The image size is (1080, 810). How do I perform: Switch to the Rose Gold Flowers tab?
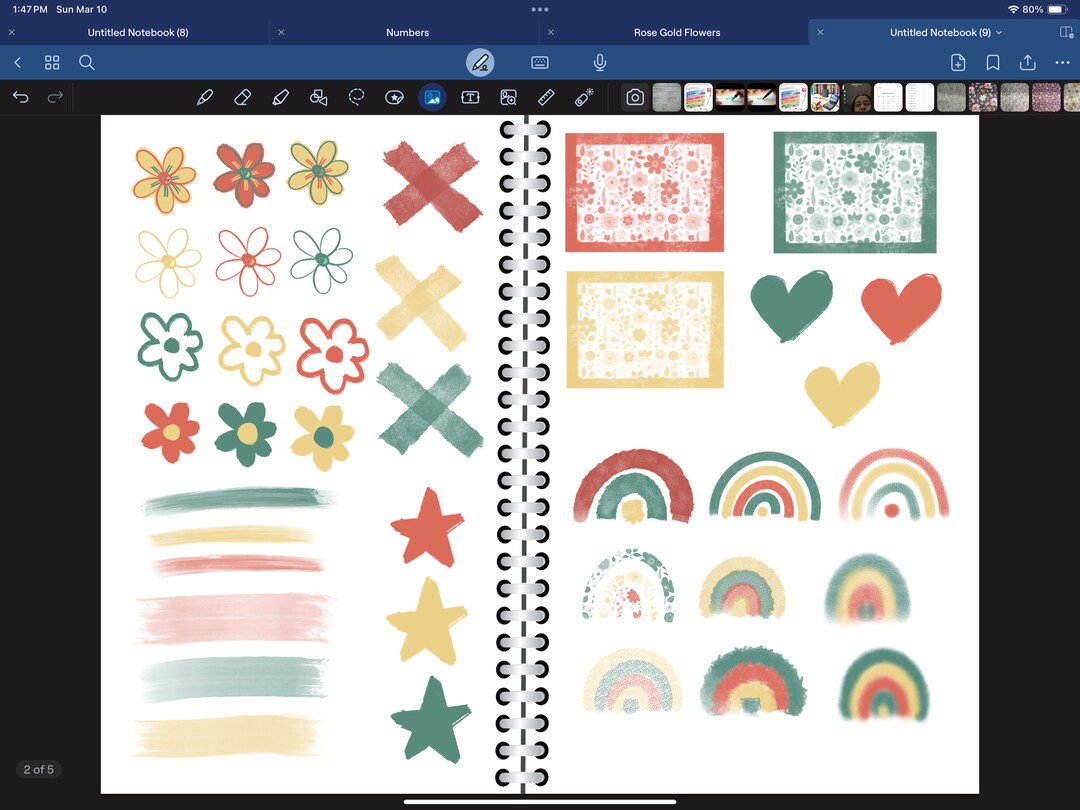[x=679, y=32]
